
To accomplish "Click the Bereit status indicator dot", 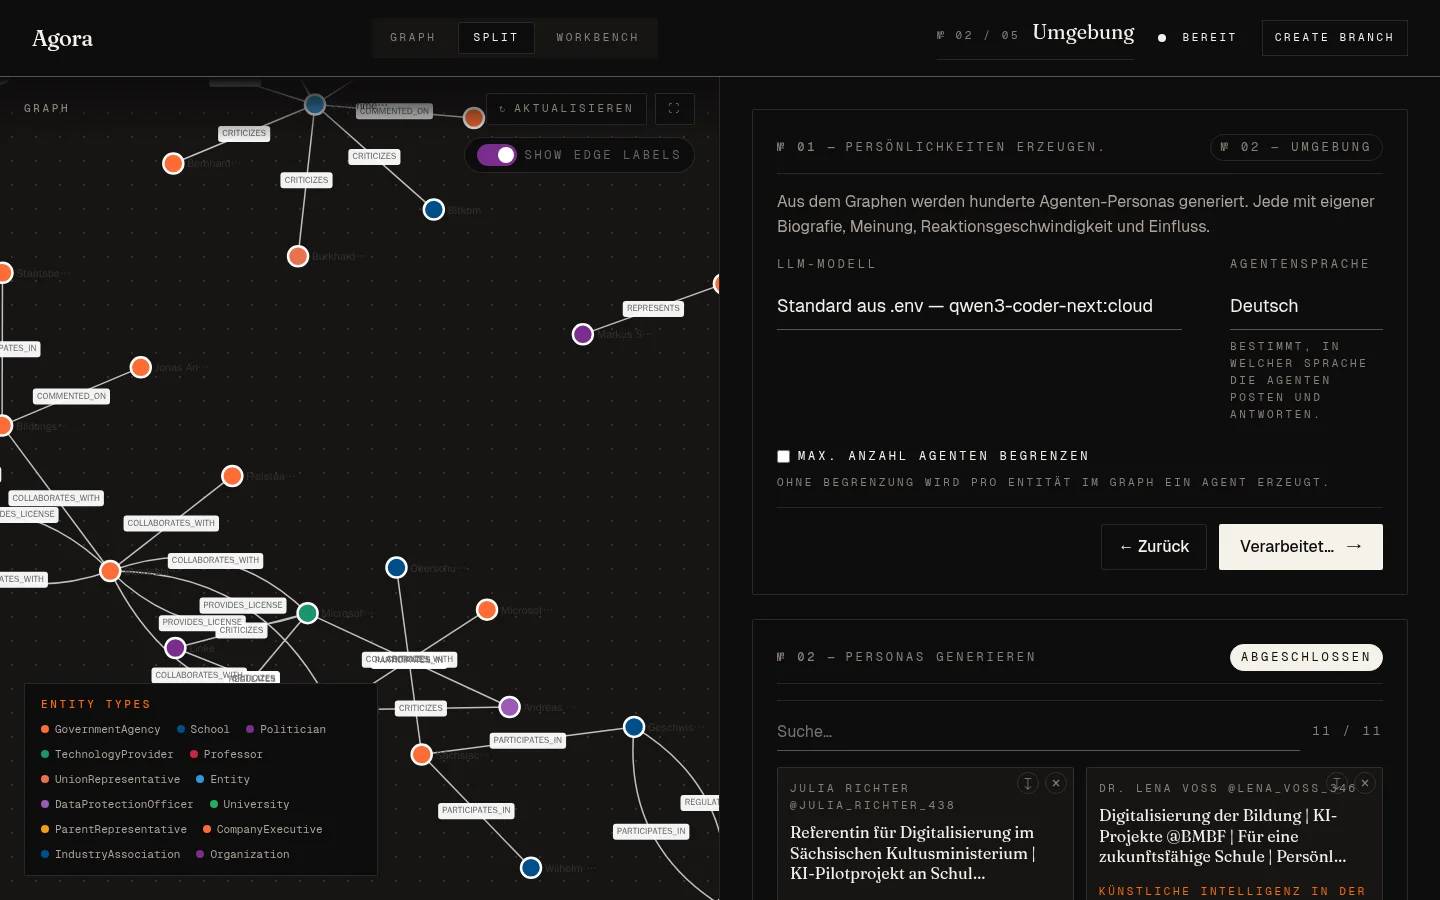I will 1162,38.
